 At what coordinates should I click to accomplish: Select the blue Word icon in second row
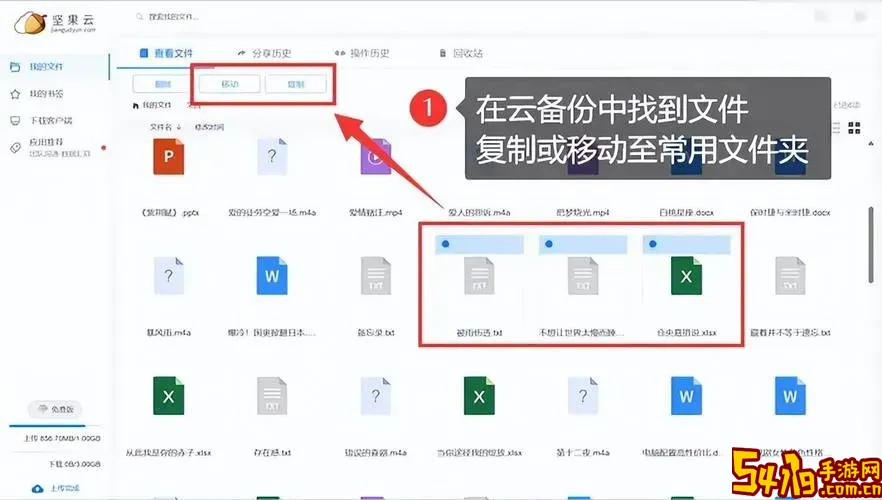tap(272, 276)
